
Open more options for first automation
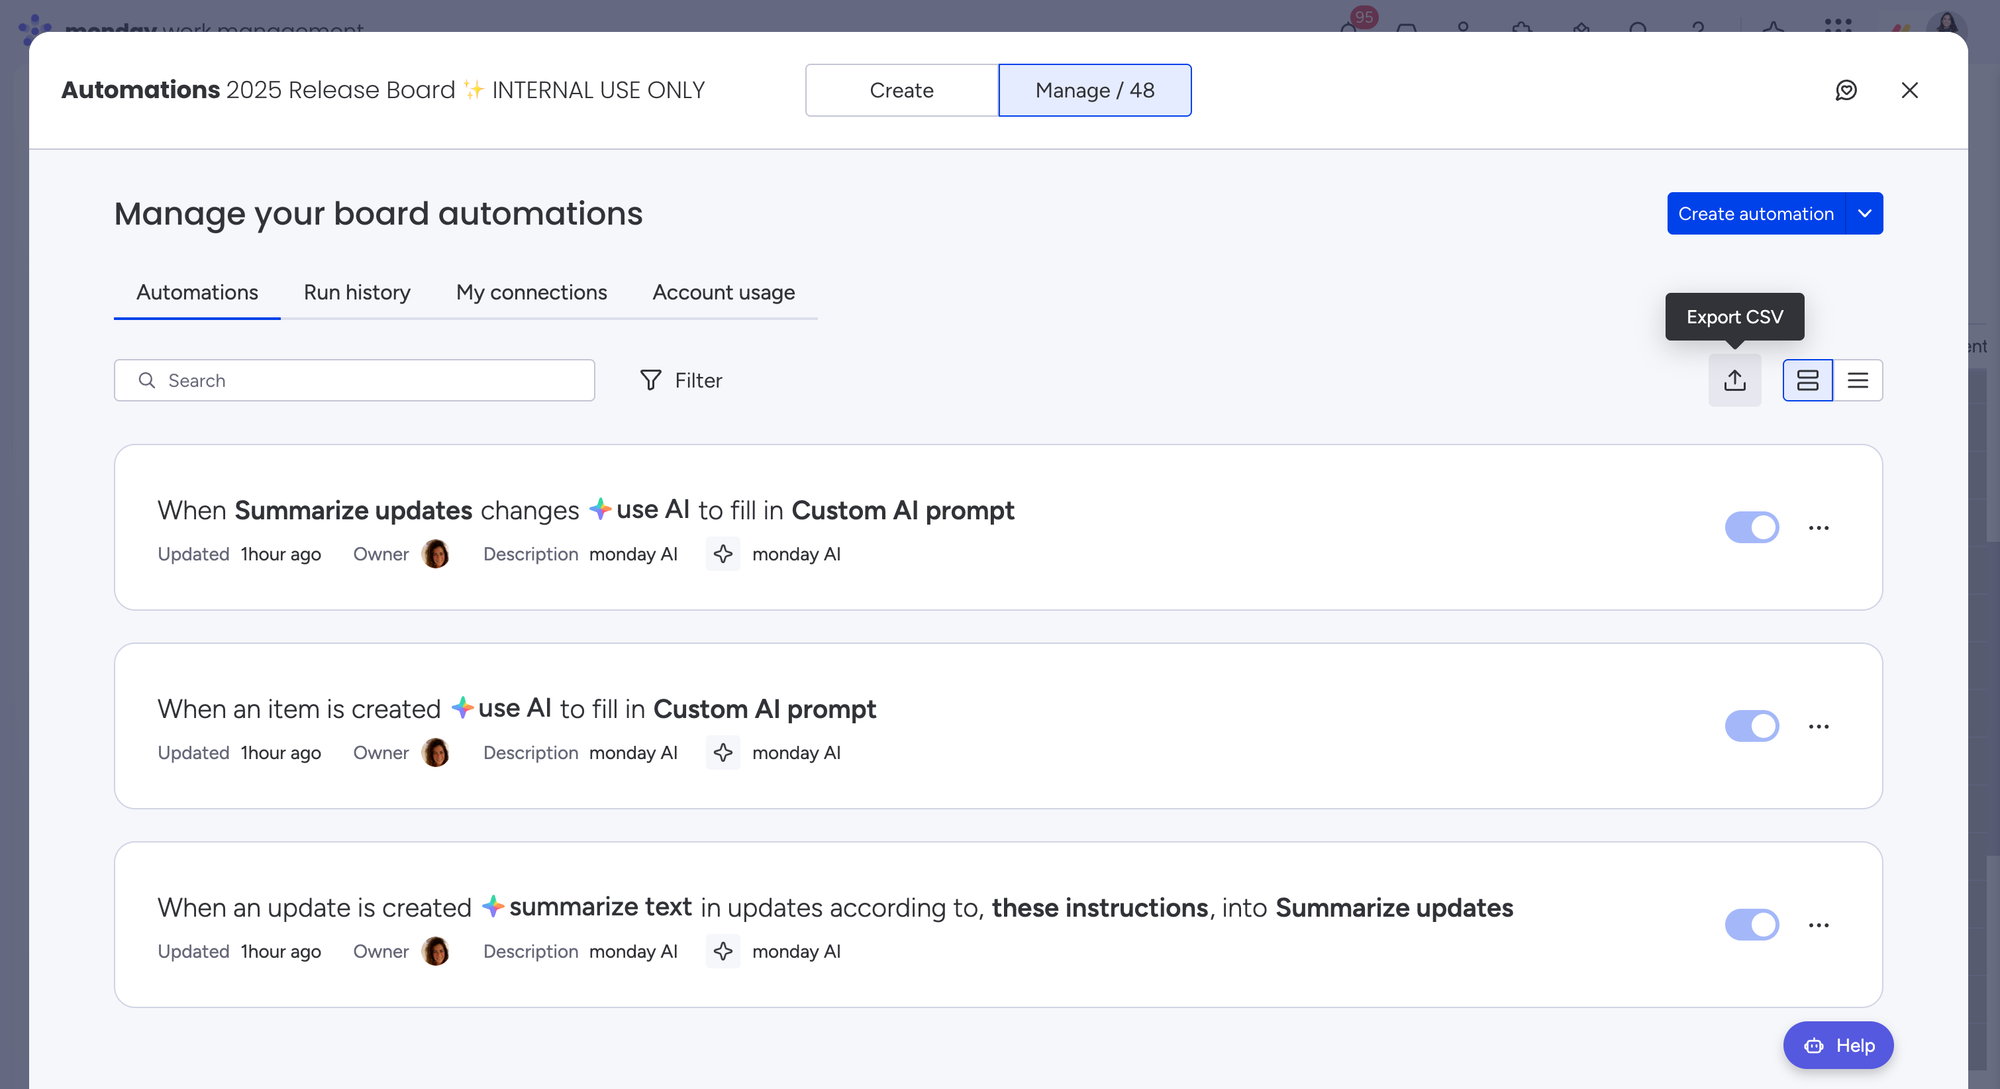(x=1818, y=527)
